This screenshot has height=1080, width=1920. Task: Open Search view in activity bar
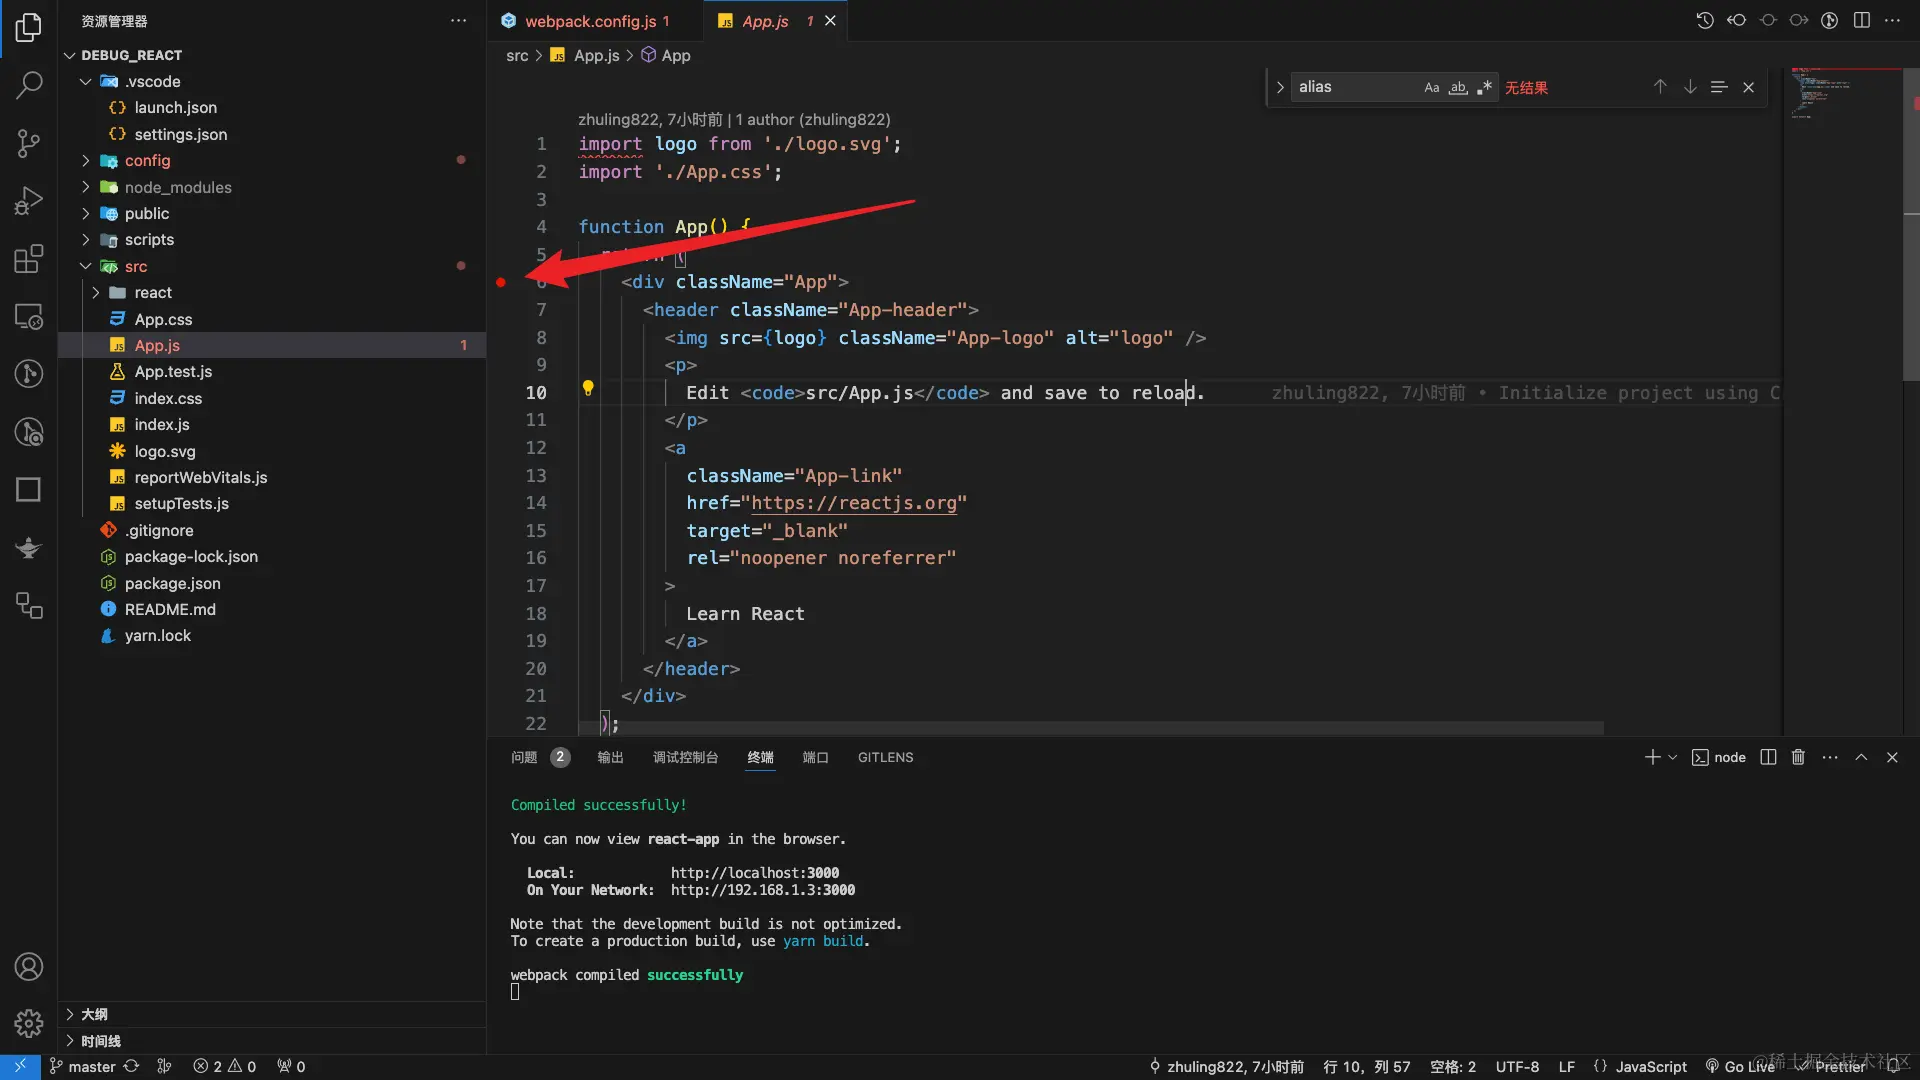(28, 85)
